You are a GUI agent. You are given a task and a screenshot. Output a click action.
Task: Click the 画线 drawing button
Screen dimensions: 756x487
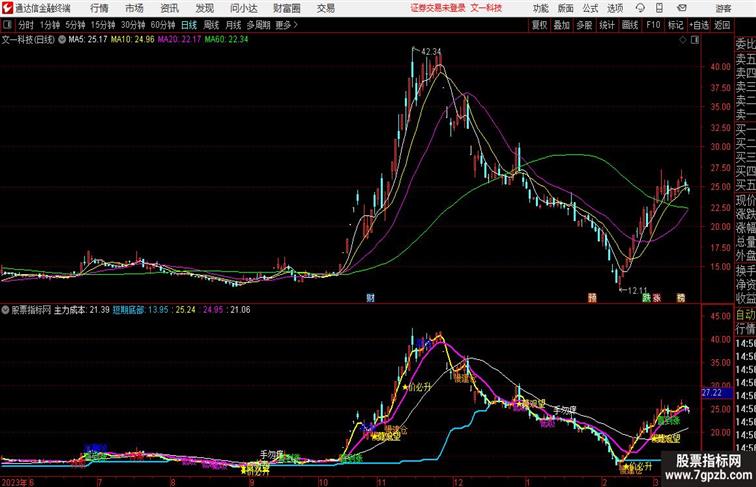[630, 25]
